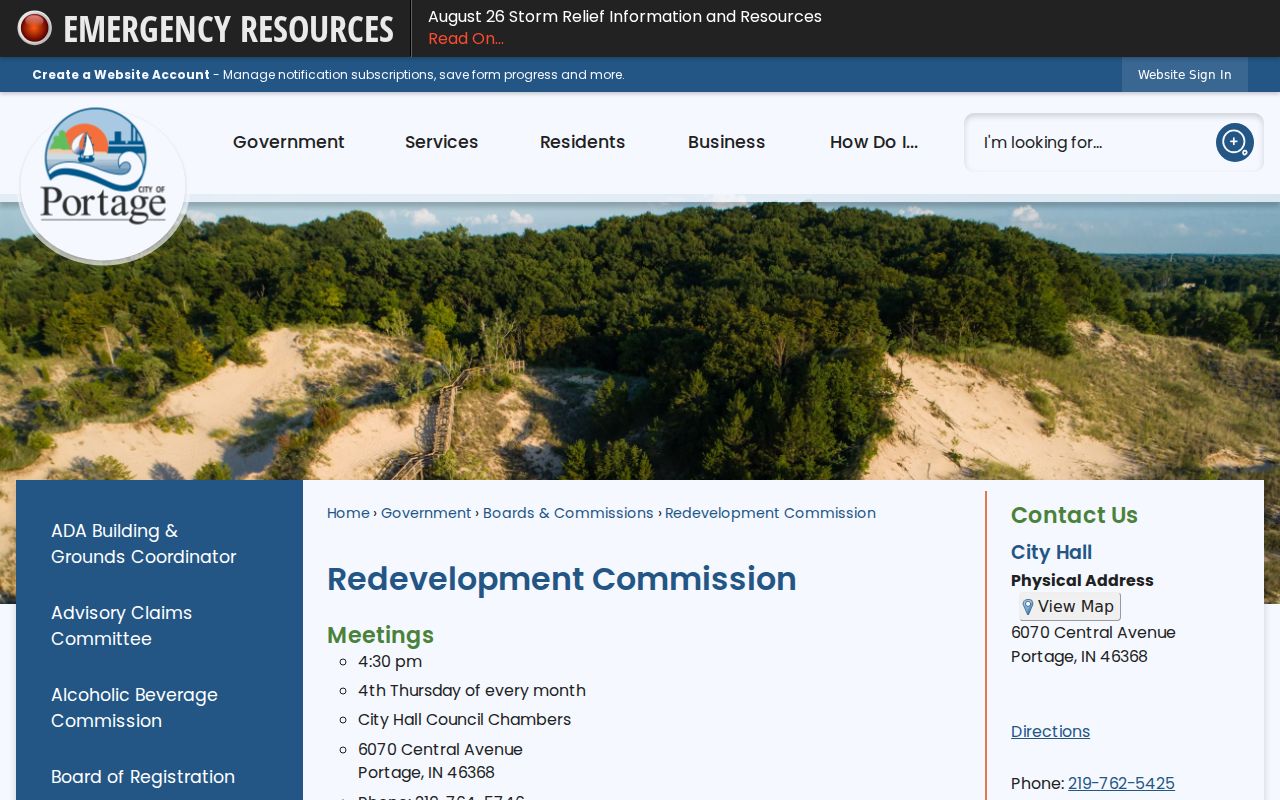Click the phone number 219-762-5425
Viewport: 1280px width, 800px height.
pos(1121,784)
